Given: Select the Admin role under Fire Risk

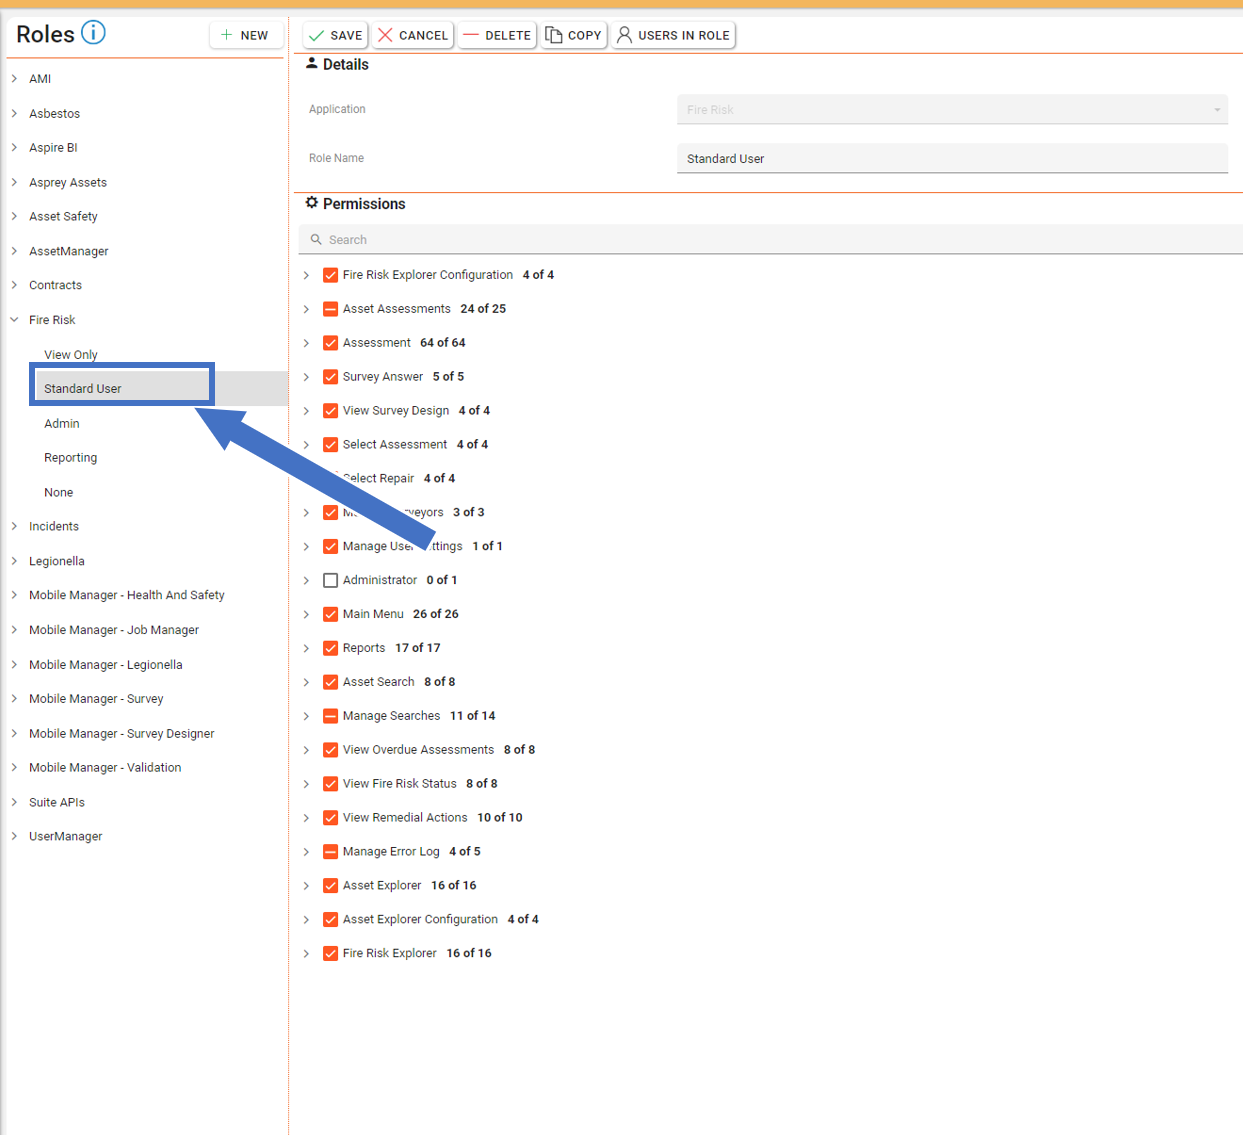Looking at the screenshot, I should (x=62, y=424).
